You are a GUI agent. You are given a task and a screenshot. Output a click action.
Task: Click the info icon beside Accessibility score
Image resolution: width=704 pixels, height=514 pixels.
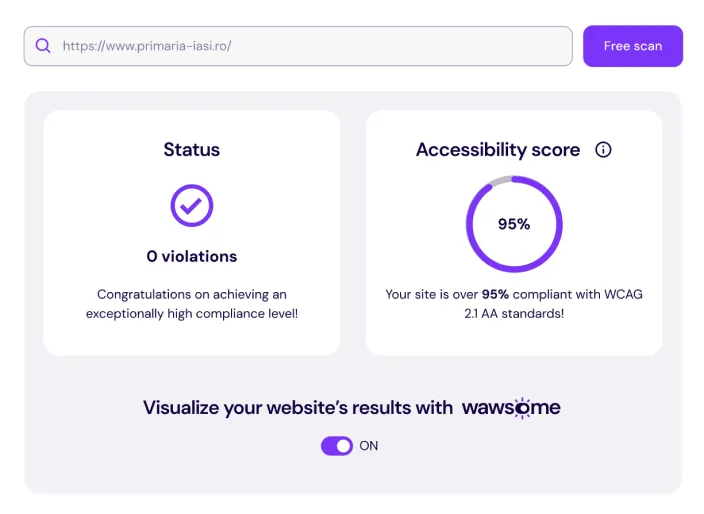point(603,150)
